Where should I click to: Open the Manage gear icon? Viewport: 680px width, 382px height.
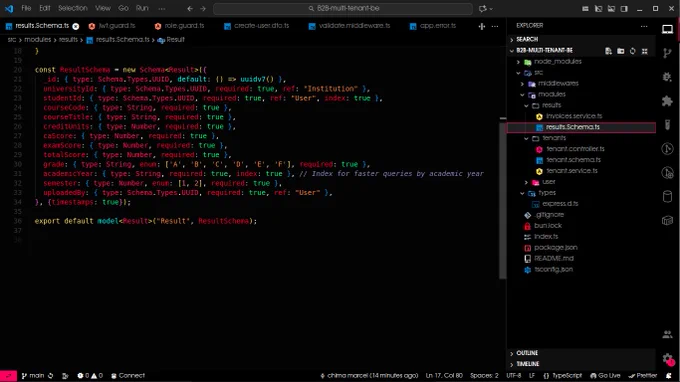coord(667,358)
